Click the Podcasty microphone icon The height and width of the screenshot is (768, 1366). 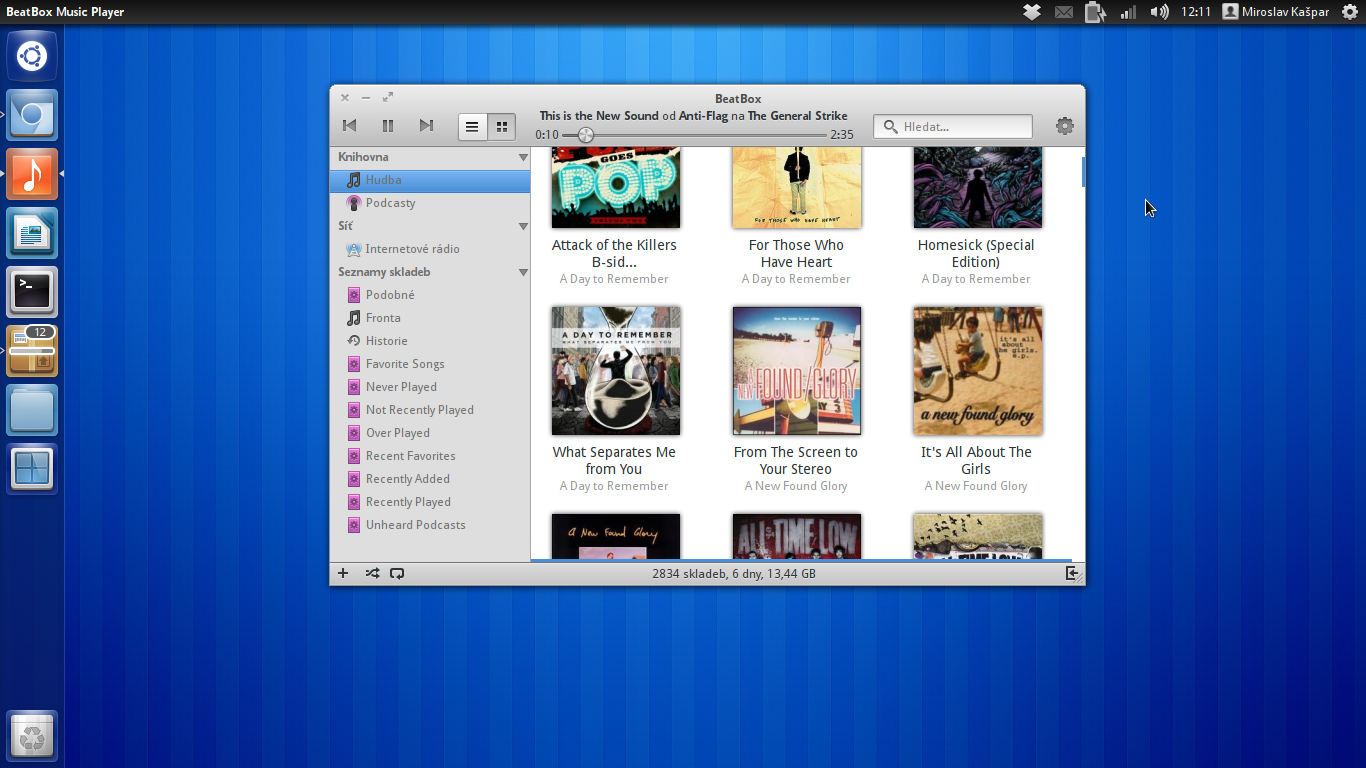(353, 203)
